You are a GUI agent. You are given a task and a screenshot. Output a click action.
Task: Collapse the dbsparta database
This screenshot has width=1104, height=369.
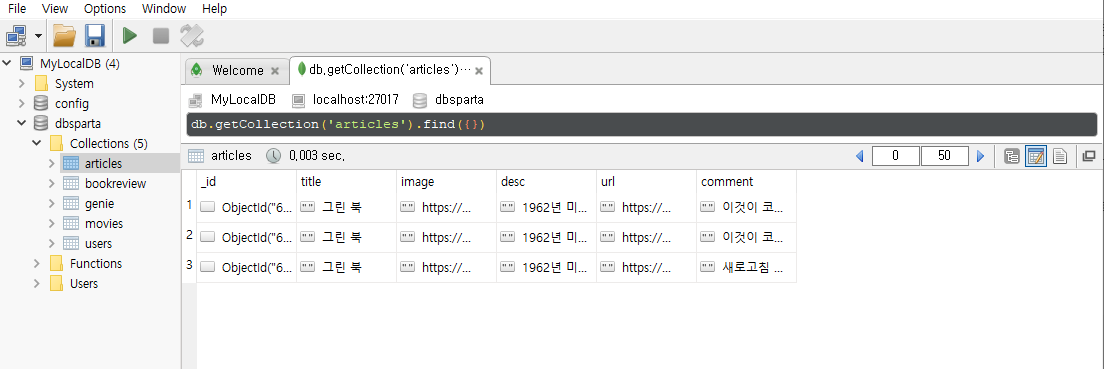click(22, 123)
